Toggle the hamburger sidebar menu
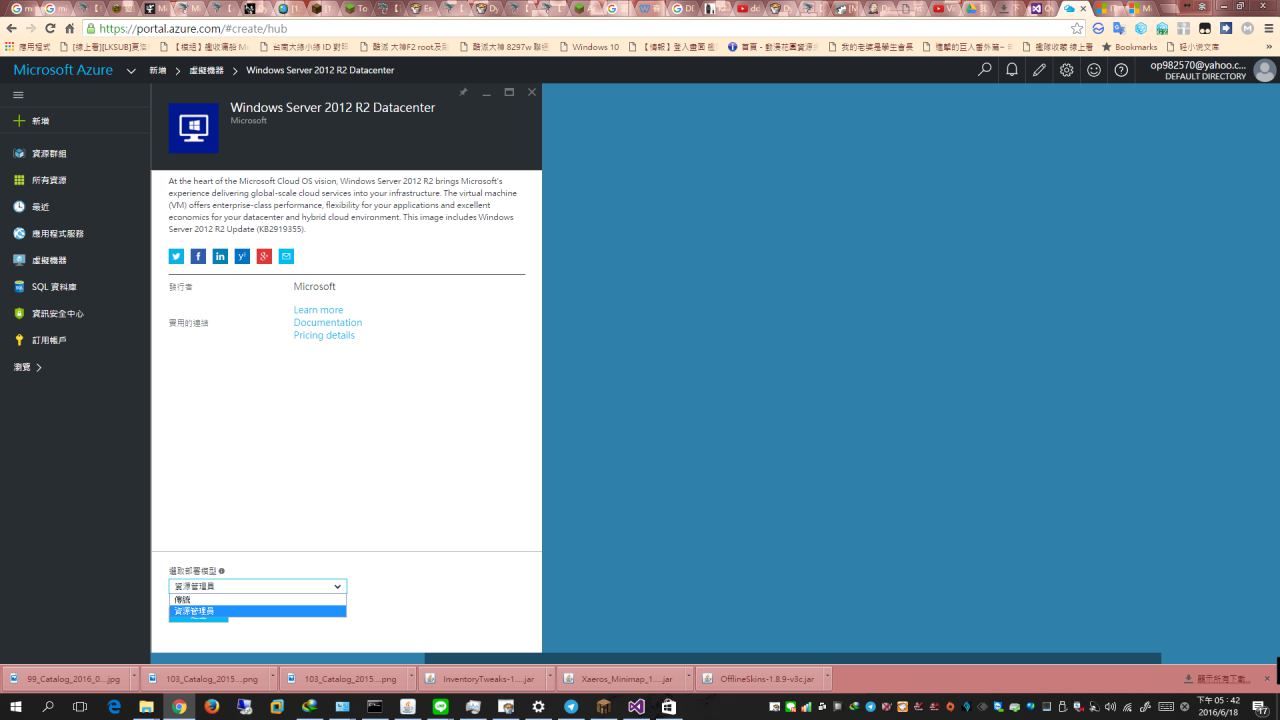The image size is (1280, 720). pyautogui.click(x=18, y=95)
